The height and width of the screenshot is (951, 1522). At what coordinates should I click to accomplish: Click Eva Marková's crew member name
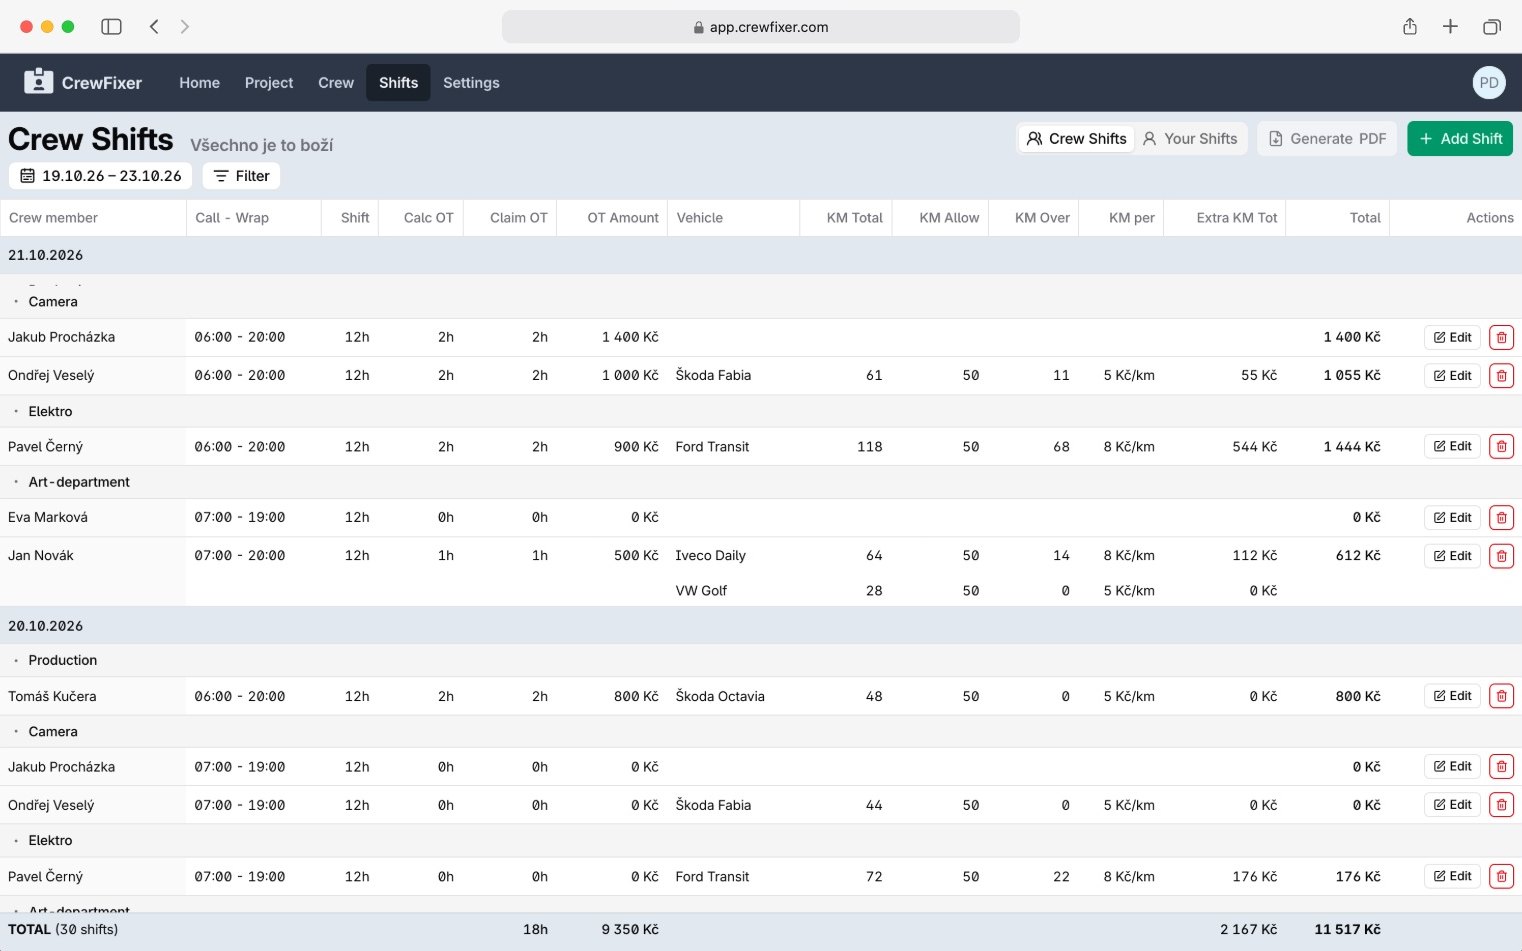[x=48, y=518]
